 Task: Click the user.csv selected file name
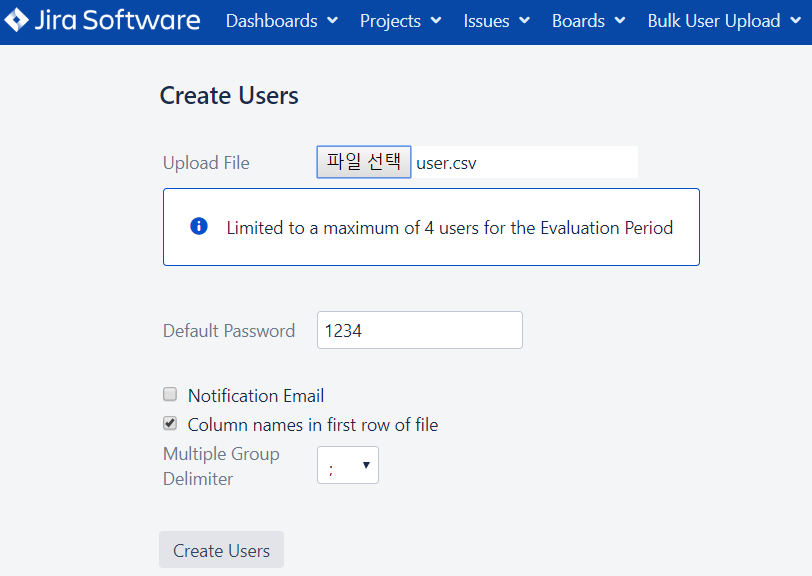pyautogui.click(x=447, y=163)
